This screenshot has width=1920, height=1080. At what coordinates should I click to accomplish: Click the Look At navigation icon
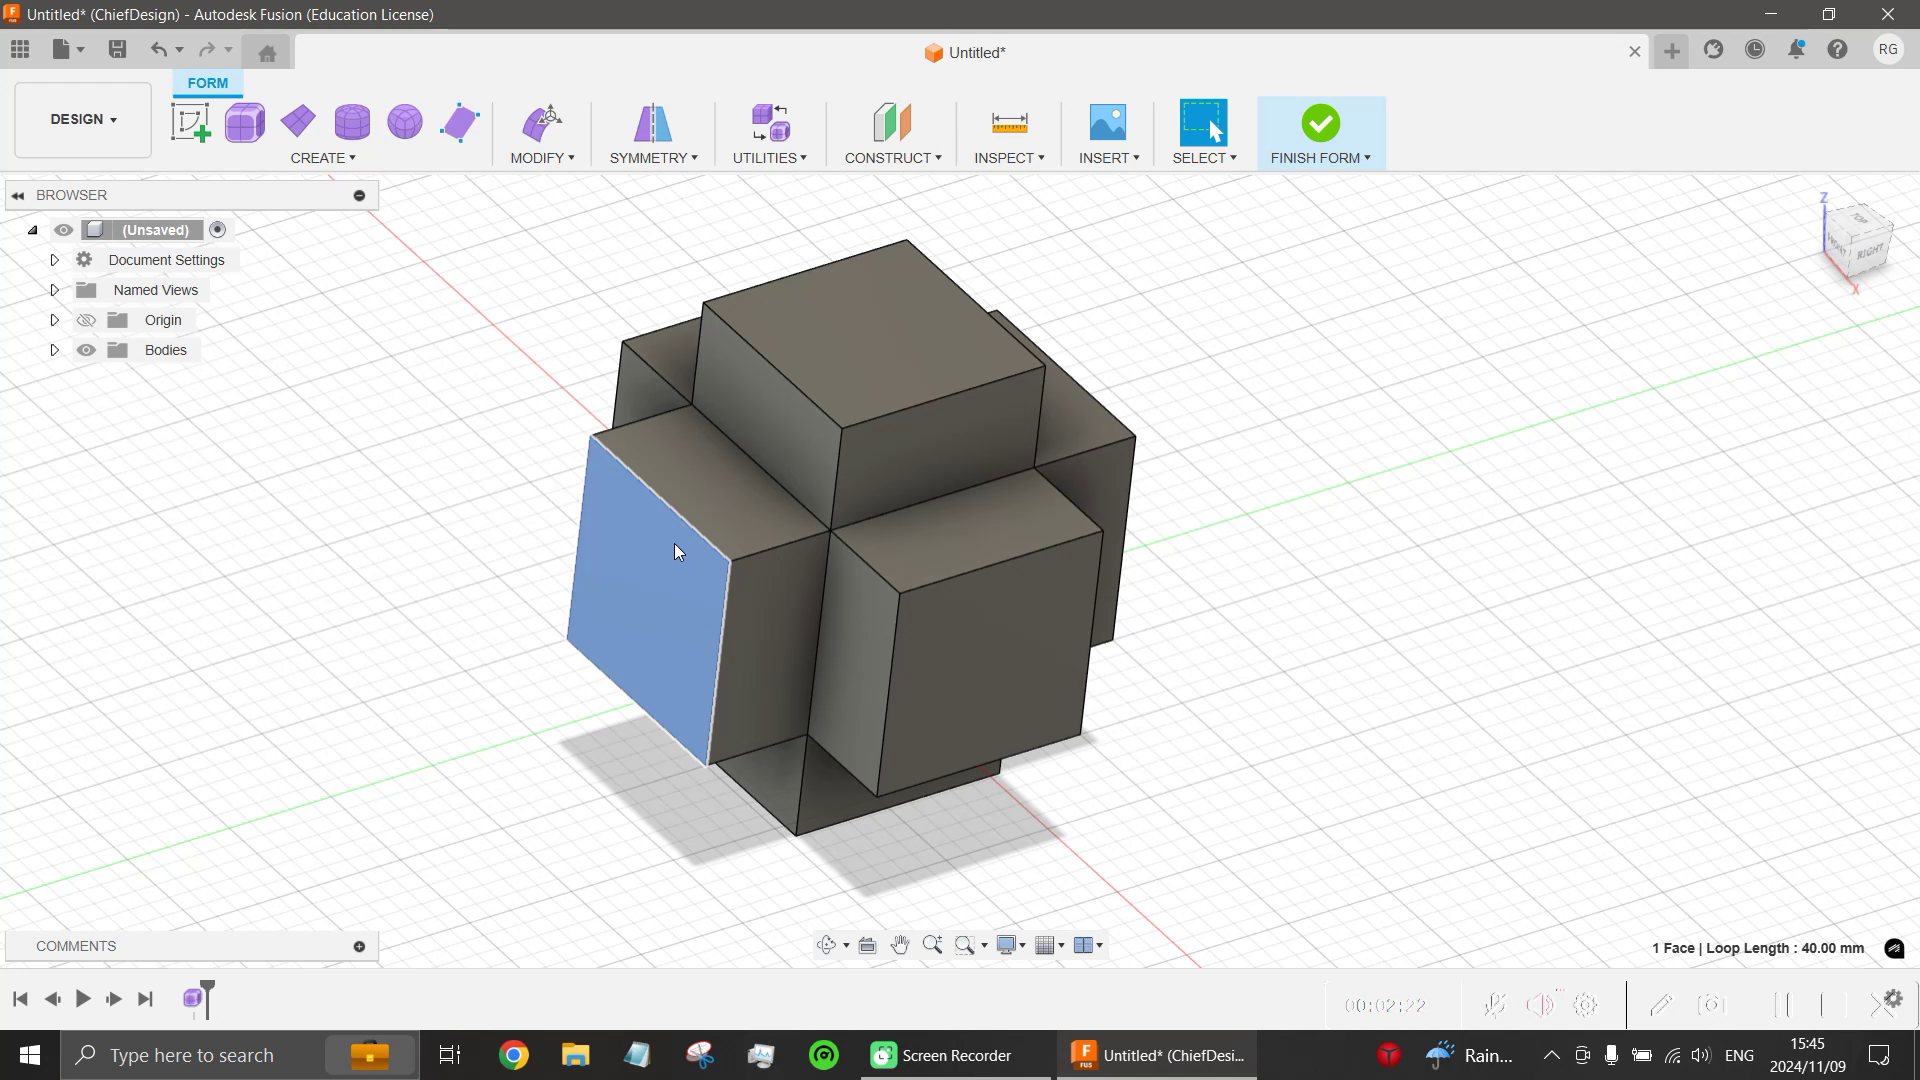(x=867, y=945)
